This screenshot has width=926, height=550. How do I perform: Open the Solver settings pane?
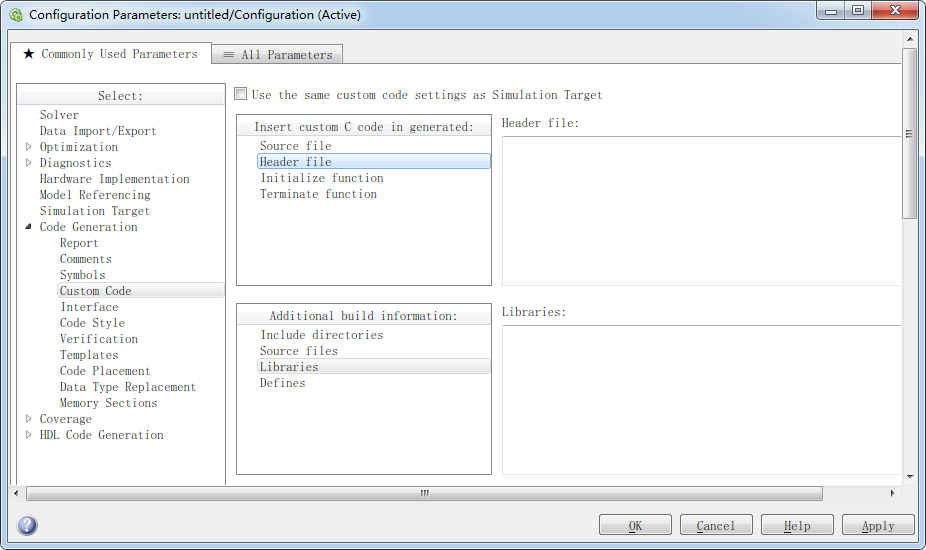(59, 115)
